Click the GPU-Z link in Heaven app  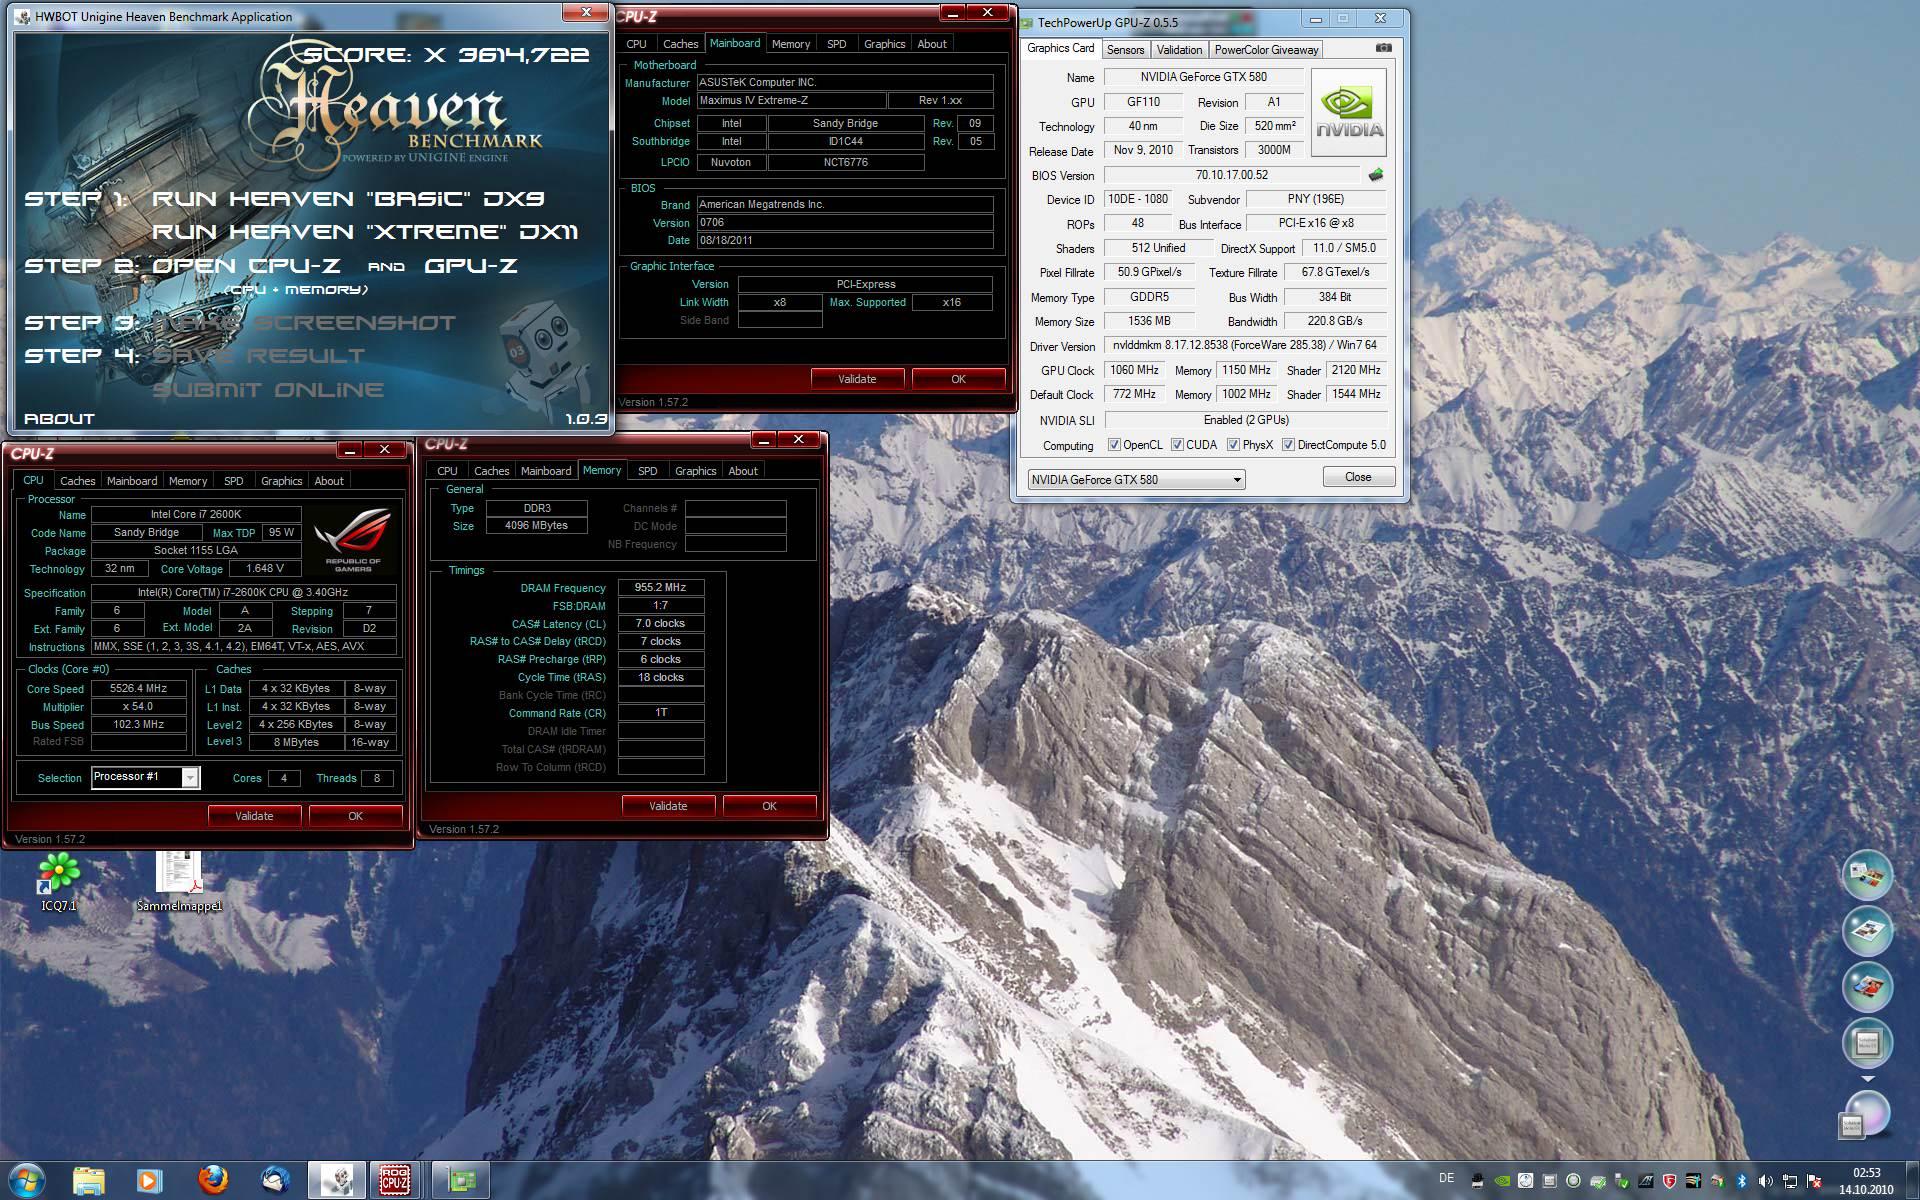click(471, 266)
